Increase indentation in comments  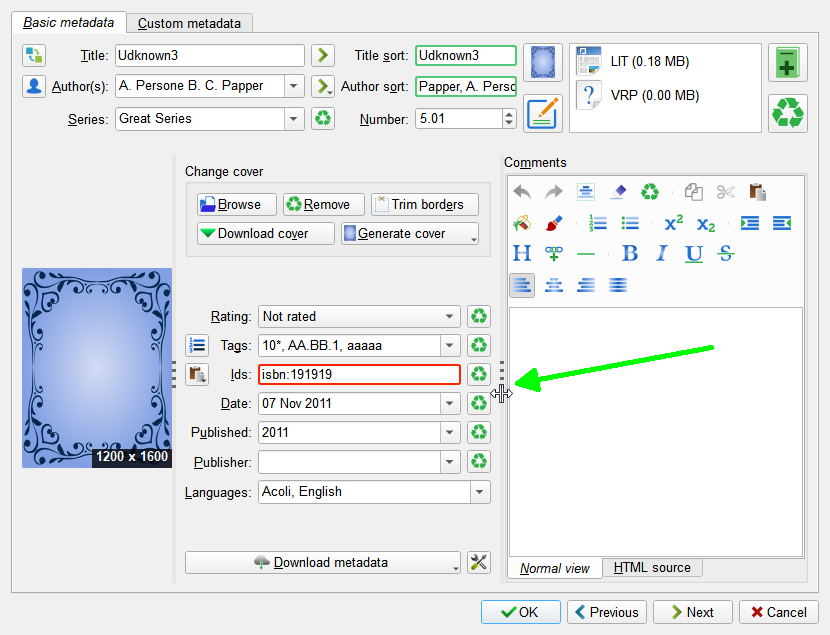coord(750,223)
